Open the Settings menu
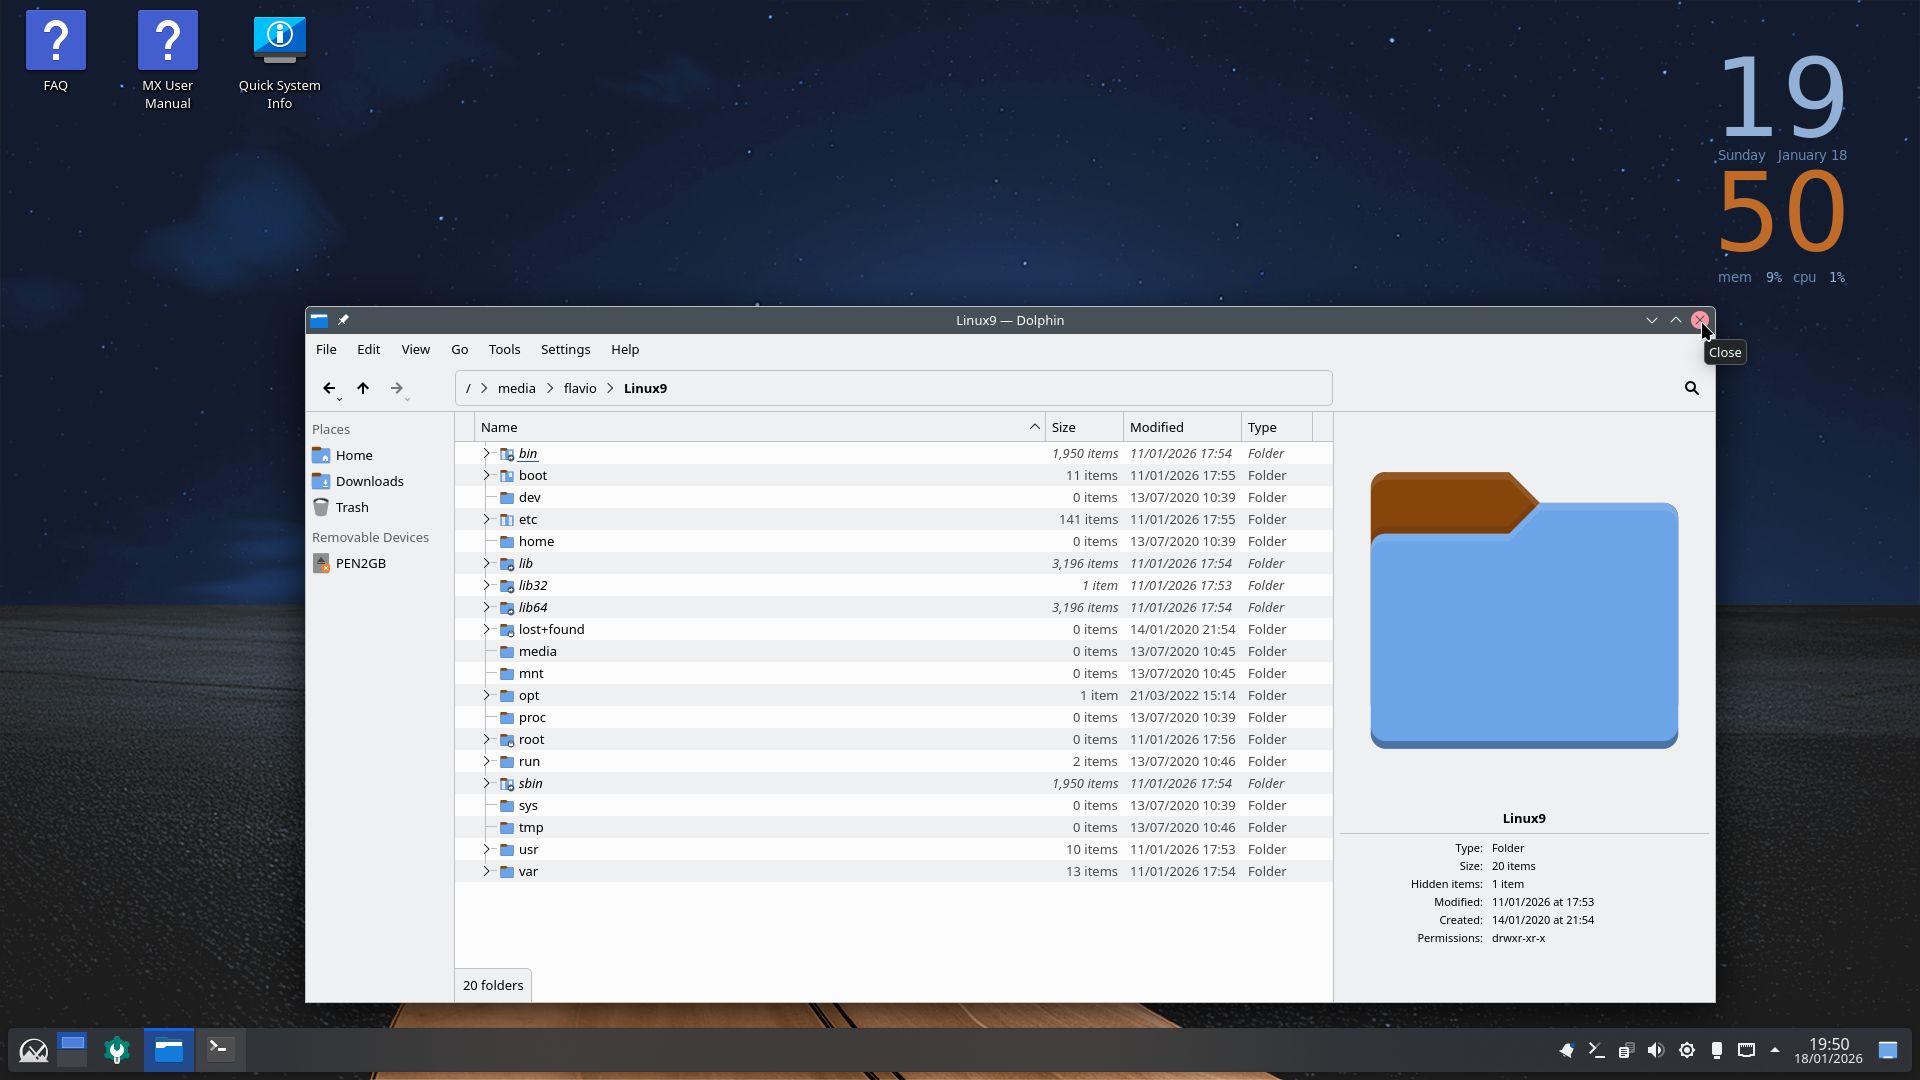This screenshot has height=1080, width=1920. [x=565, y=349]
